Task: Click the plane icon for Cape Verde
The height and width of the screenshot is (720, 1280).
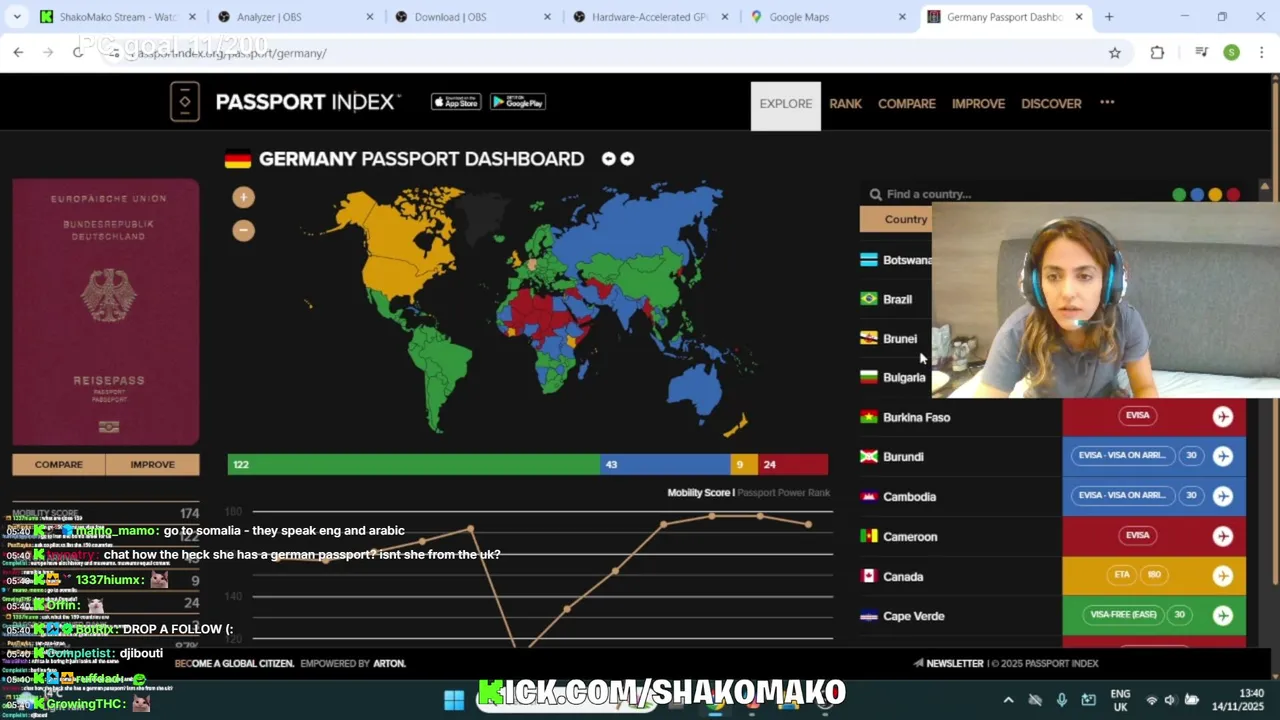Action: pos(1222,615)
